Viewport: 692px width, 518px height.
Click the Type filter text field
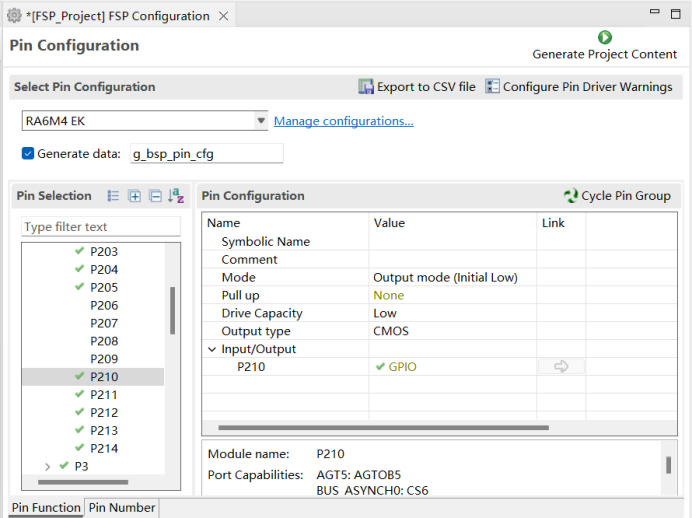[x=101, y=226]
